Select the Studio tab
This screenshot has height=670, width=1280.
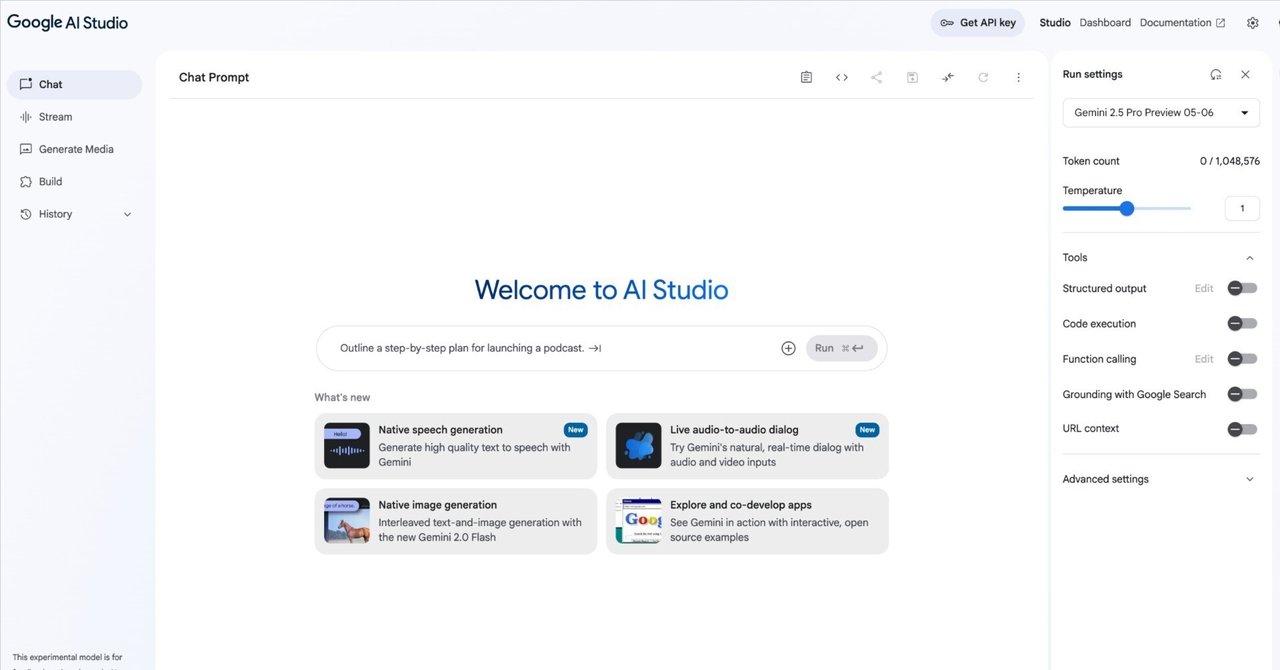pos(1055,23)
